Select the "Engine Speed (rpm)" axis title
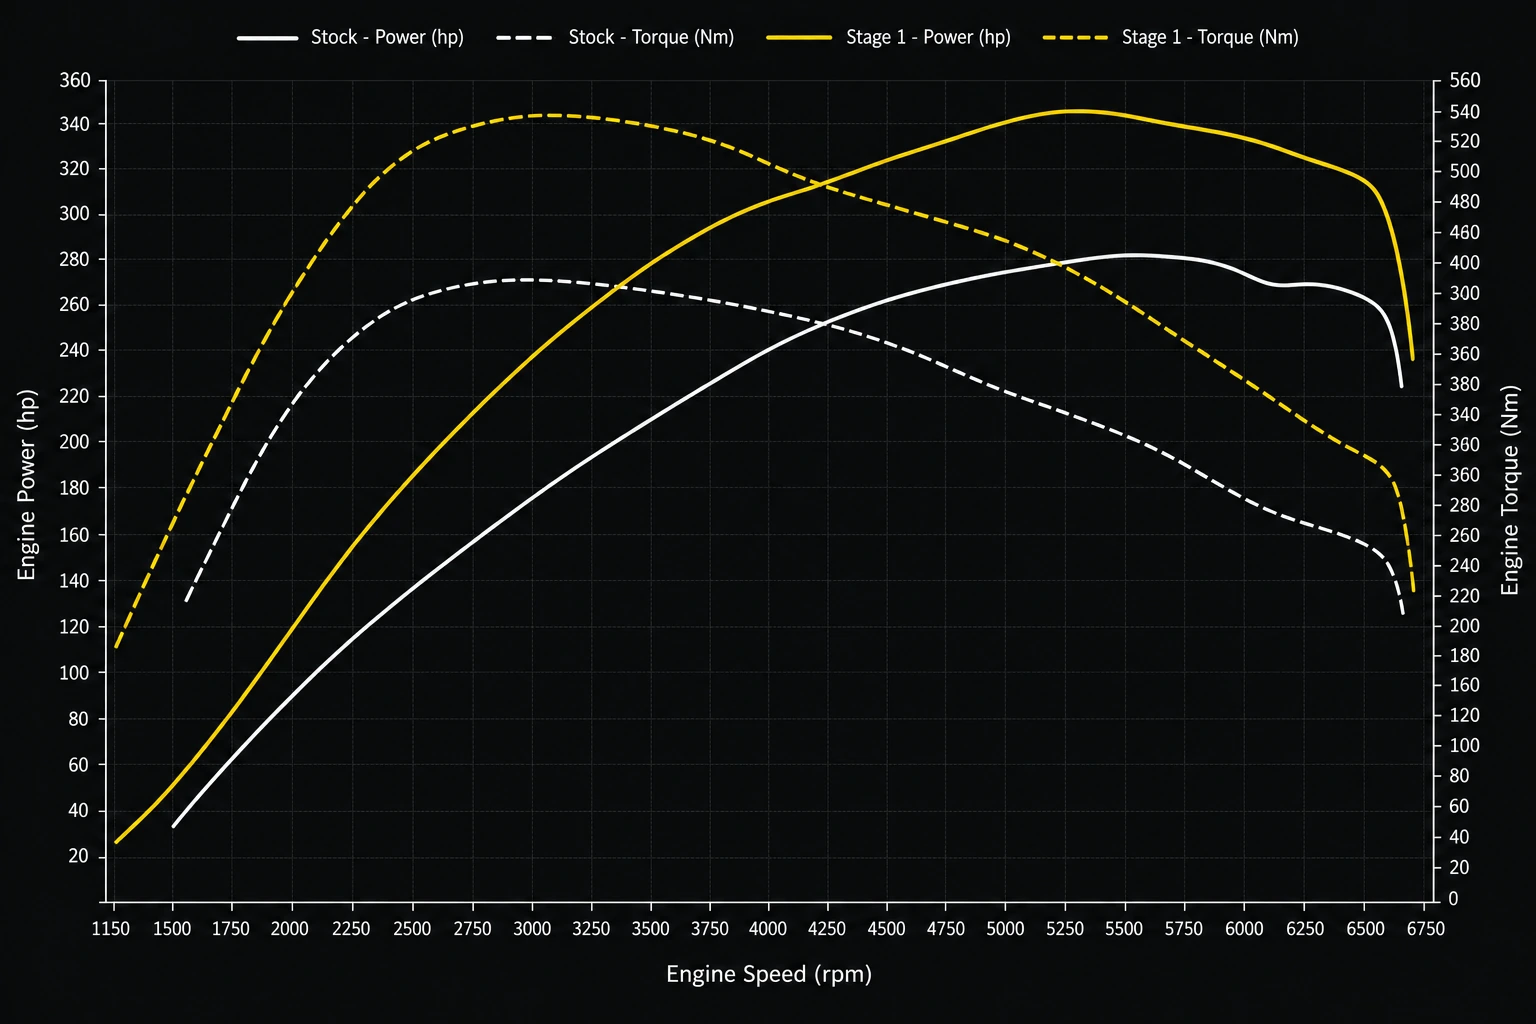Screen dimensions: 1536x1024 (x=769, y=974)
